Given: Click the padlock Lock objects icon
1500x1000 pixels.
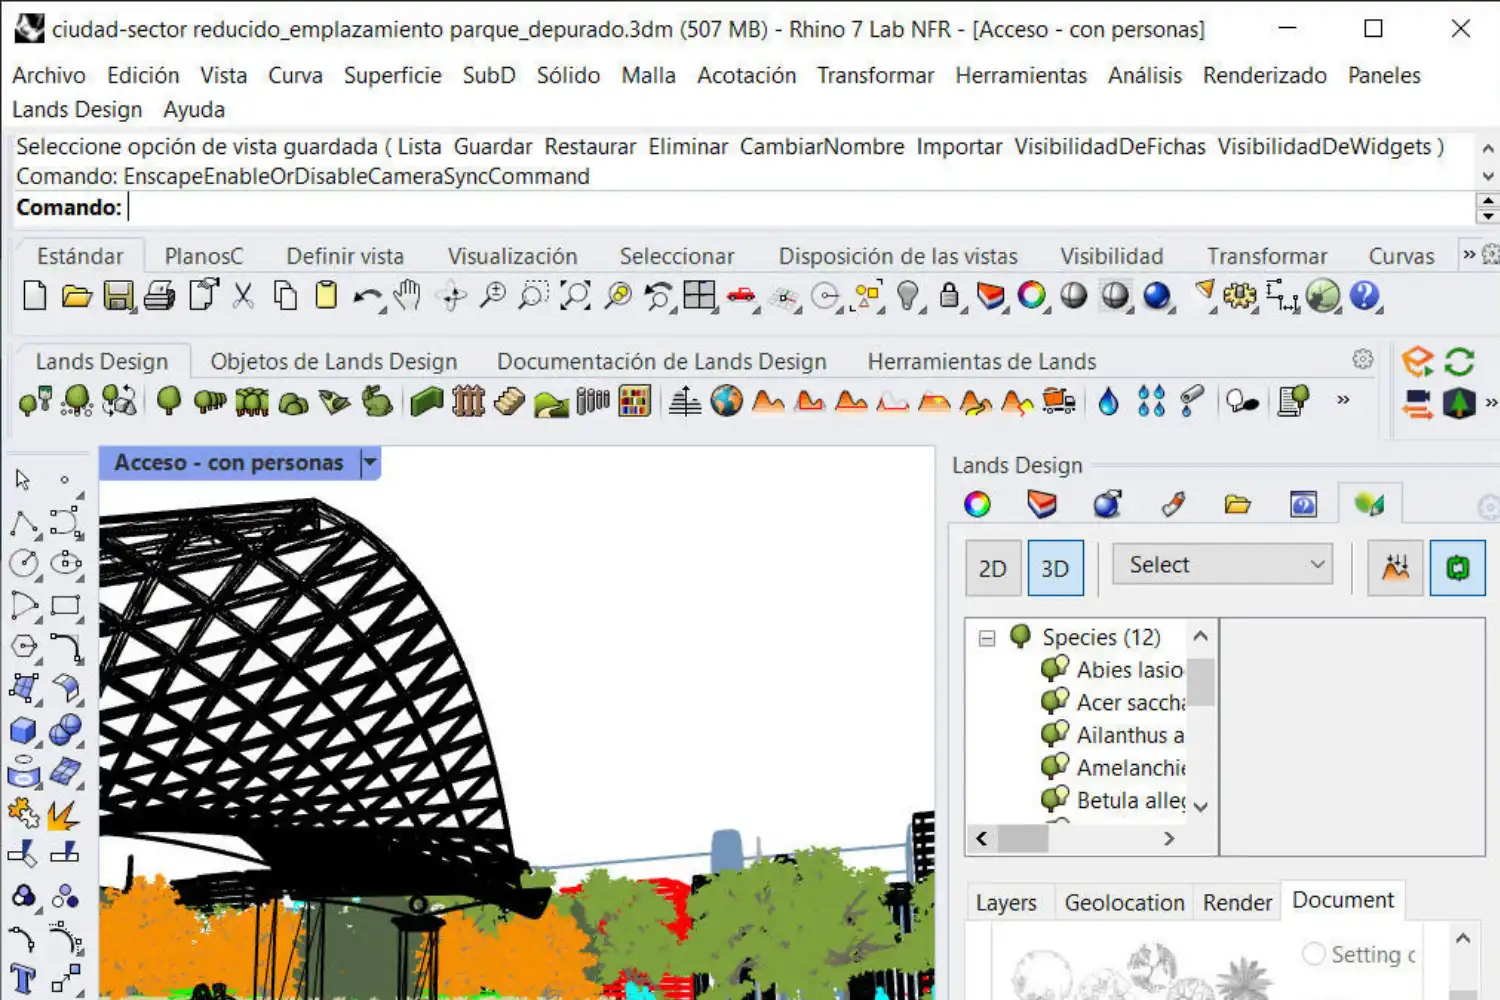Looking at the screenshot, I should [949, 296].
